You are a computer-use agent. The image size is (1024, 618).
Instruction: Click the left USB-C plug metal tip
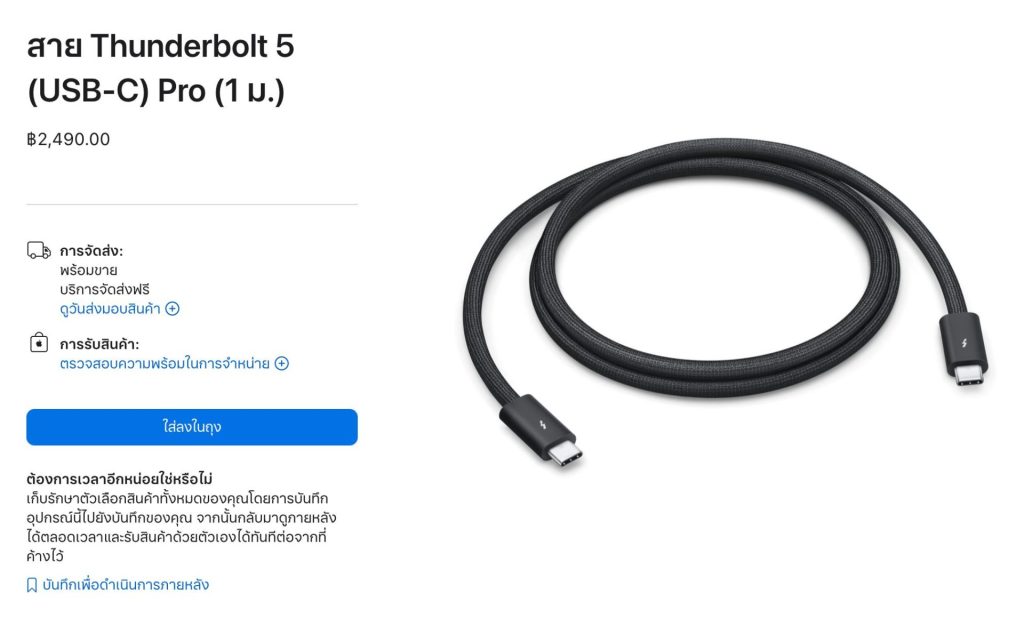click(565, 455)
